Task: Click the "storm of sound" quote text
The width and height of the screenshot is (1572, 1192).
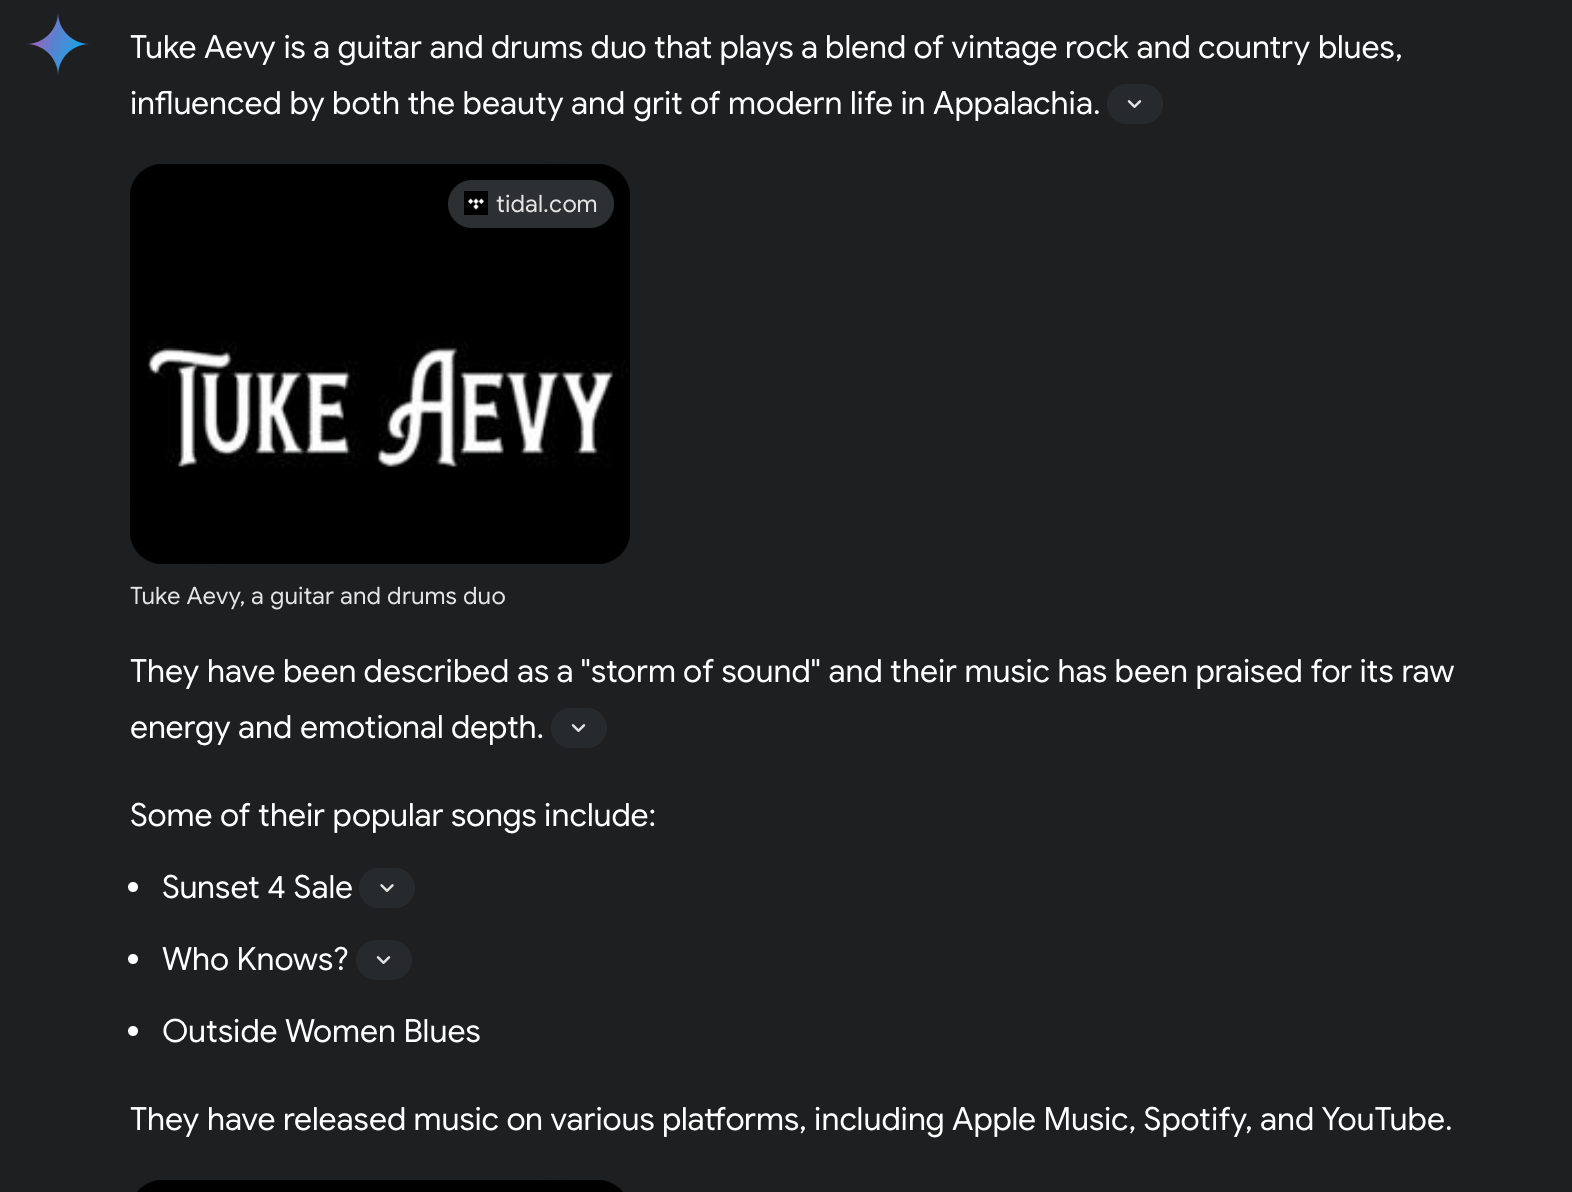Action: [700, 672]
